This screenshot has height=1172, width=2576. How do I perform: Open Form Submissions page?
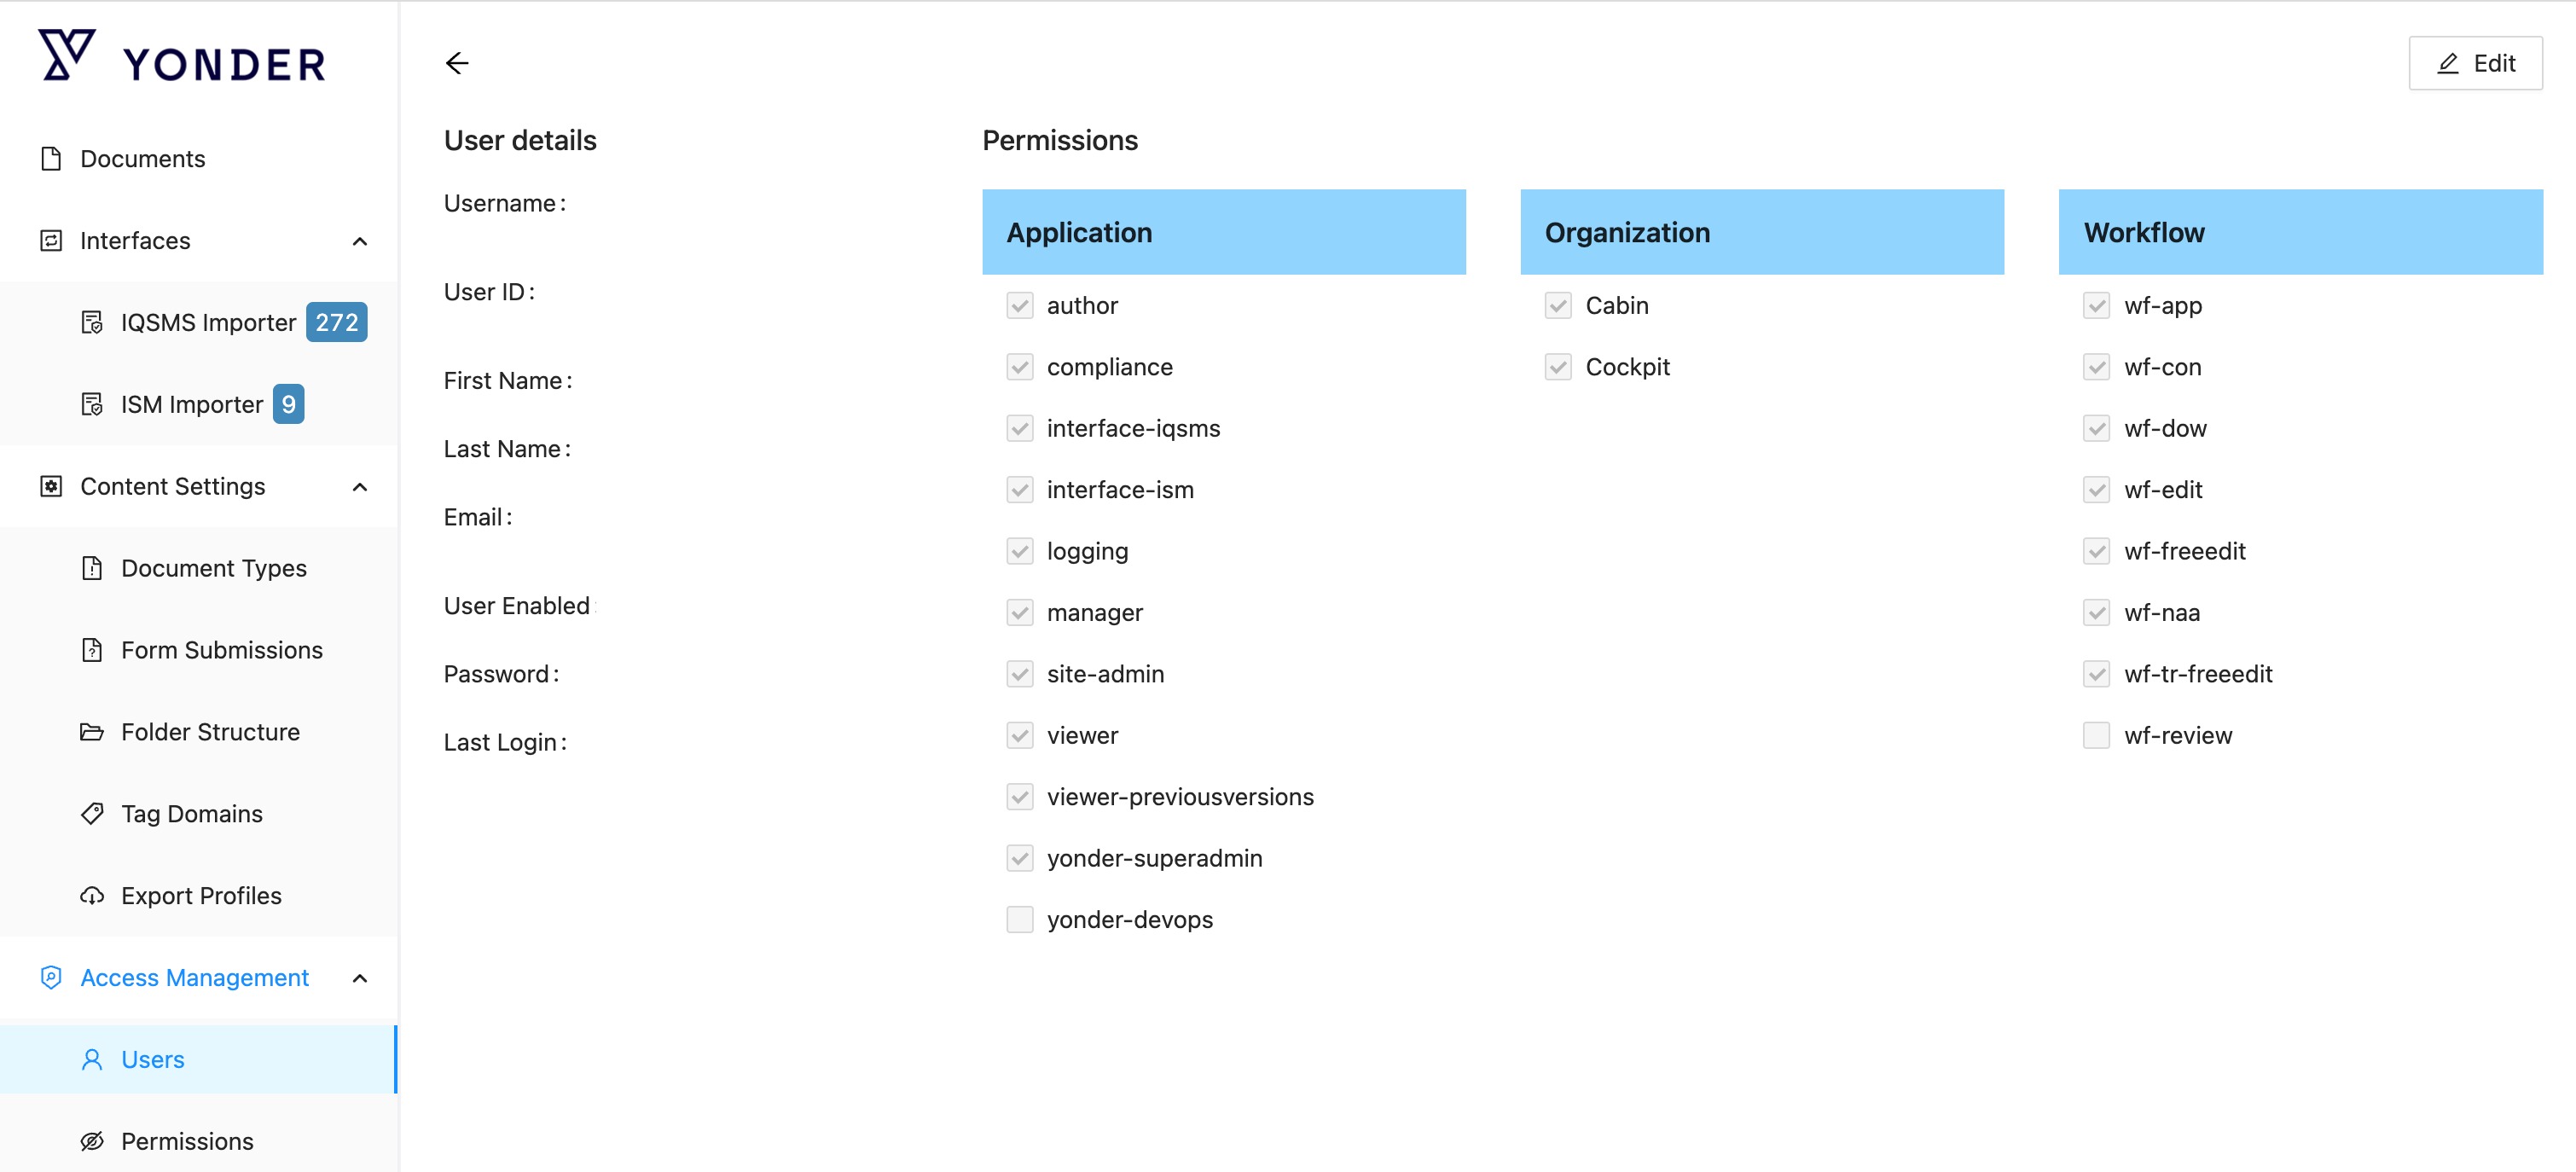222,650
